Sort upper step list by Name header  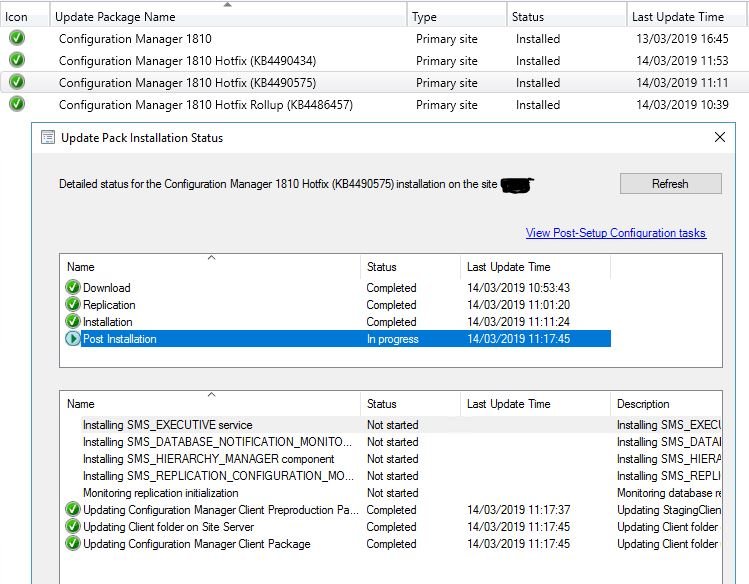coord(210,267)
